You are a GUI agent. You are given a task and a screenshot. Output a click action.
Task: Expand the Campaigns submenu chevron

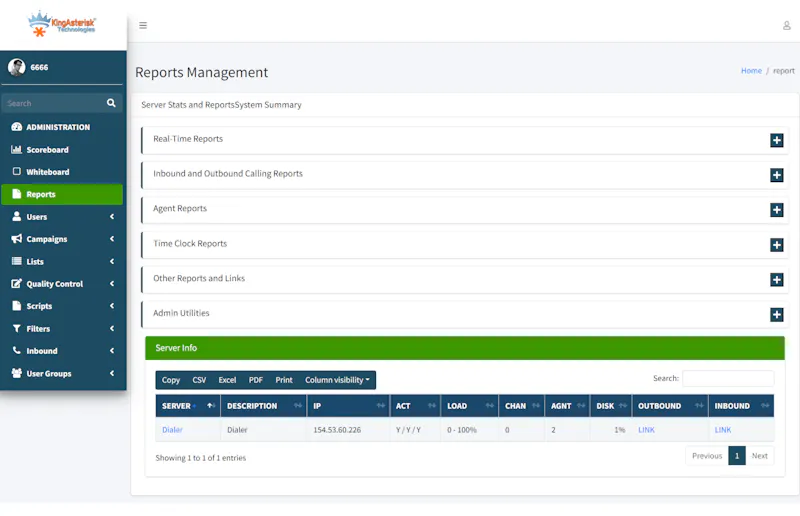112,238
